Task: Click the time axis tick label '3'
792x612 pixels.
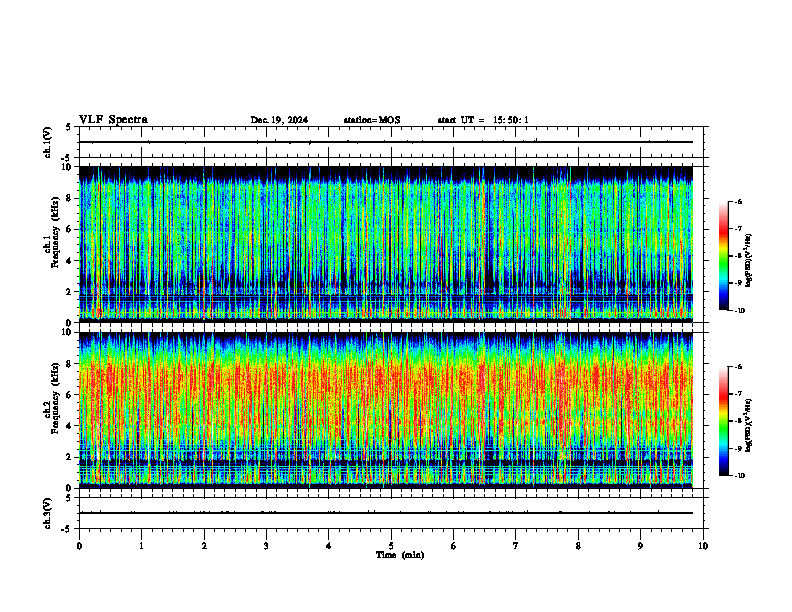Action: (x=266, y=546)
